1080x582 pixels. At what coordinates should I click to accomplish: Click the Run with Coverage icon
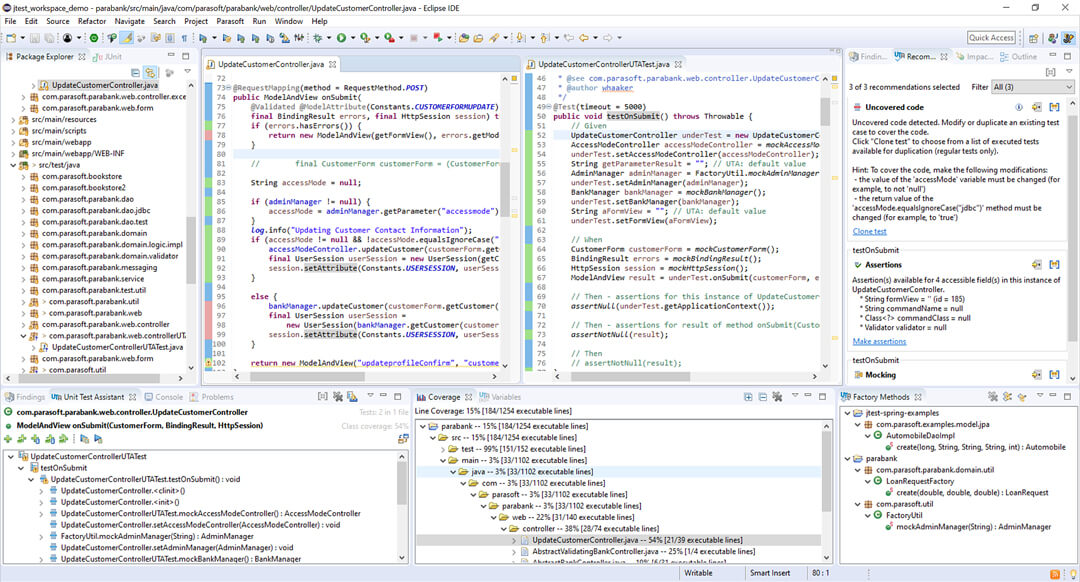click(x=365, y=38)
